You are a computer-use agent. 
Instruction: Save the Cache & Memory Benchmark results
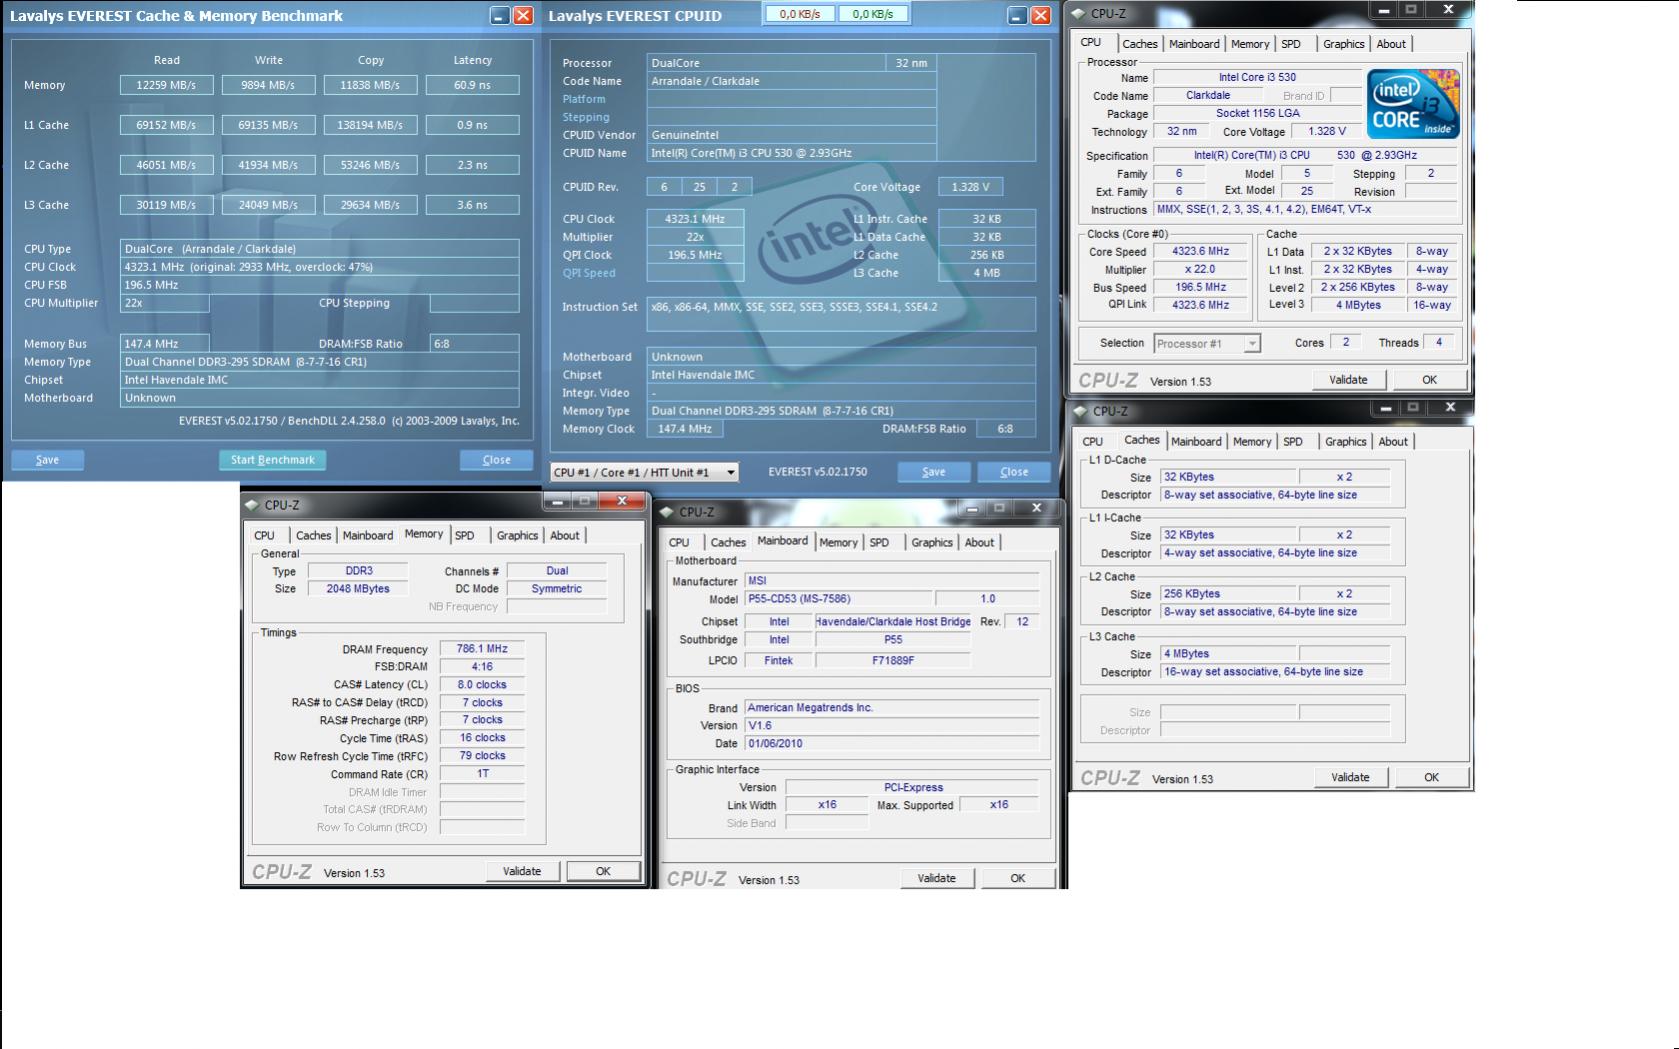(x=47, y=460)
